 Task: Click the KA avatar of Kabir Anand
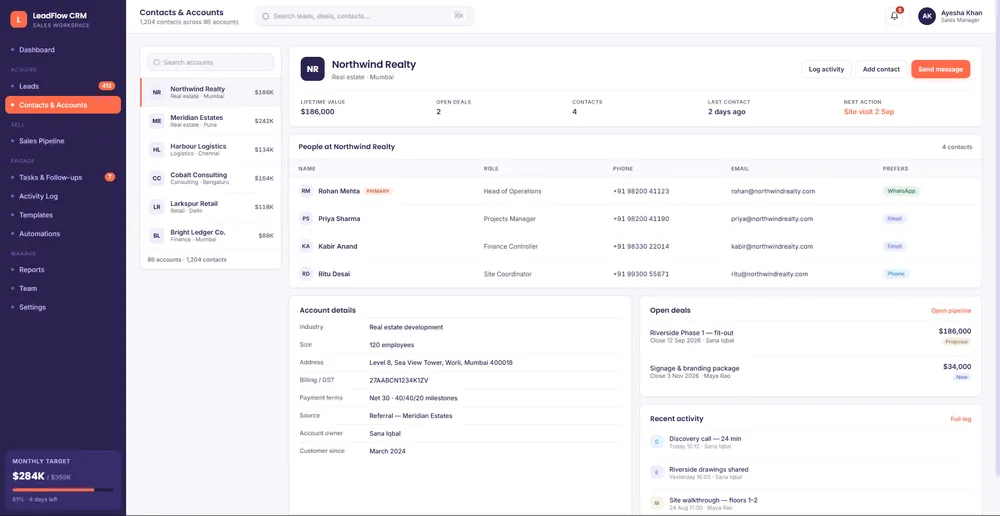(306, 246)
